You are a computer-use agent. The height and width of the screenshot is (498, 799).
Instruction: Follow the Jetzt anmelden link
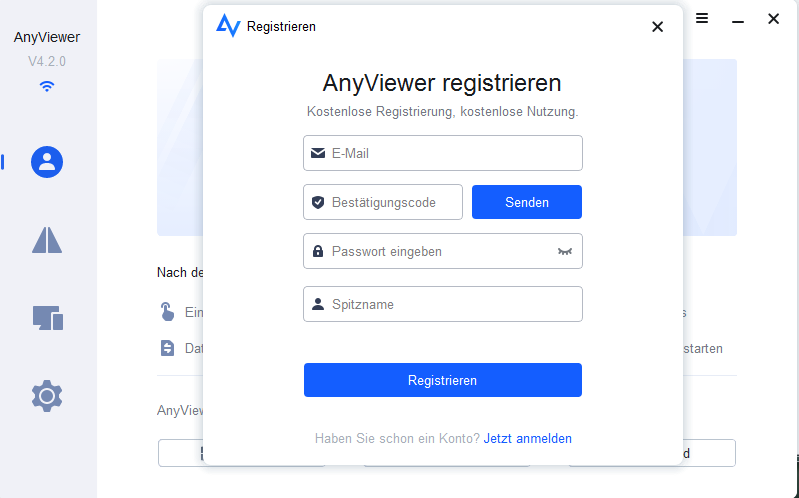point(527,438)
